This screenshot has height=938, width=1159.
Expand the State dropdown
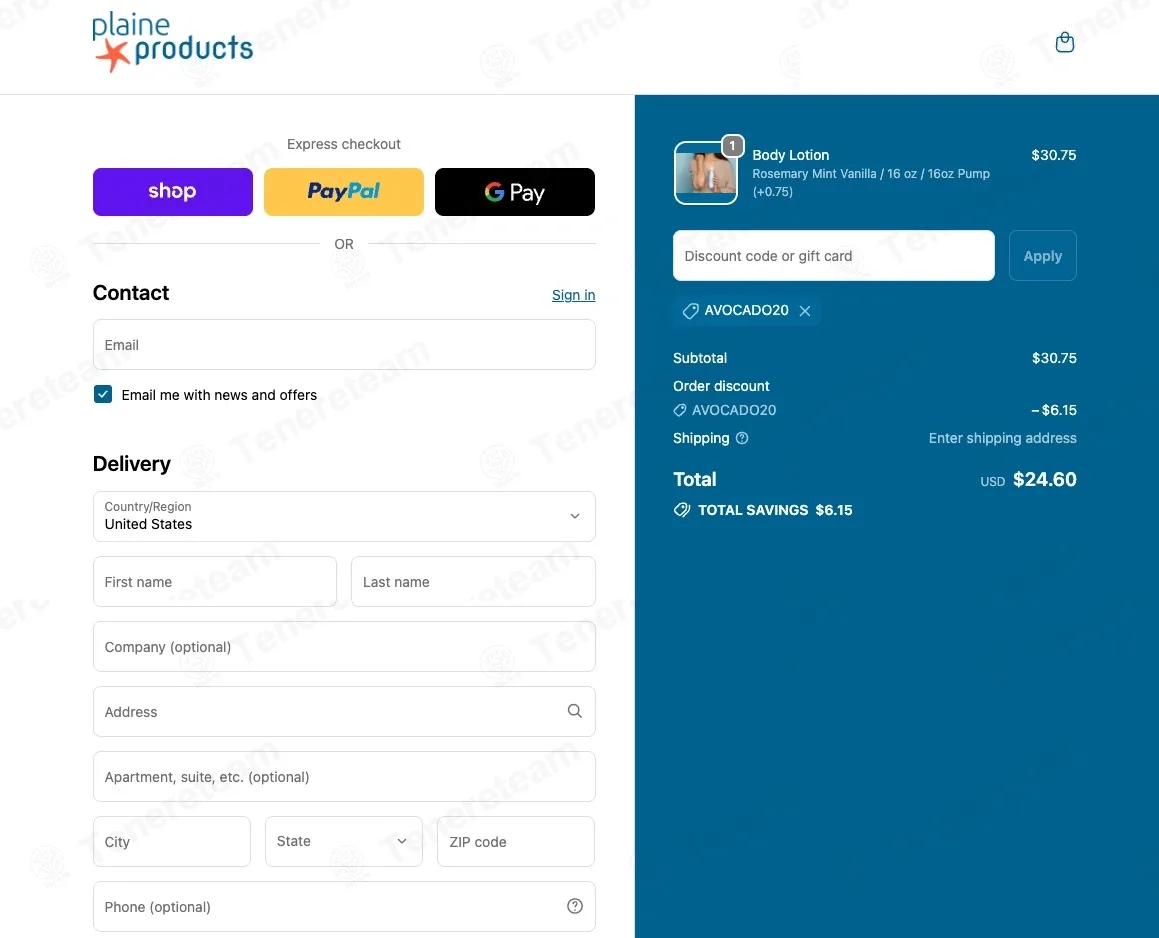[344, 841]
